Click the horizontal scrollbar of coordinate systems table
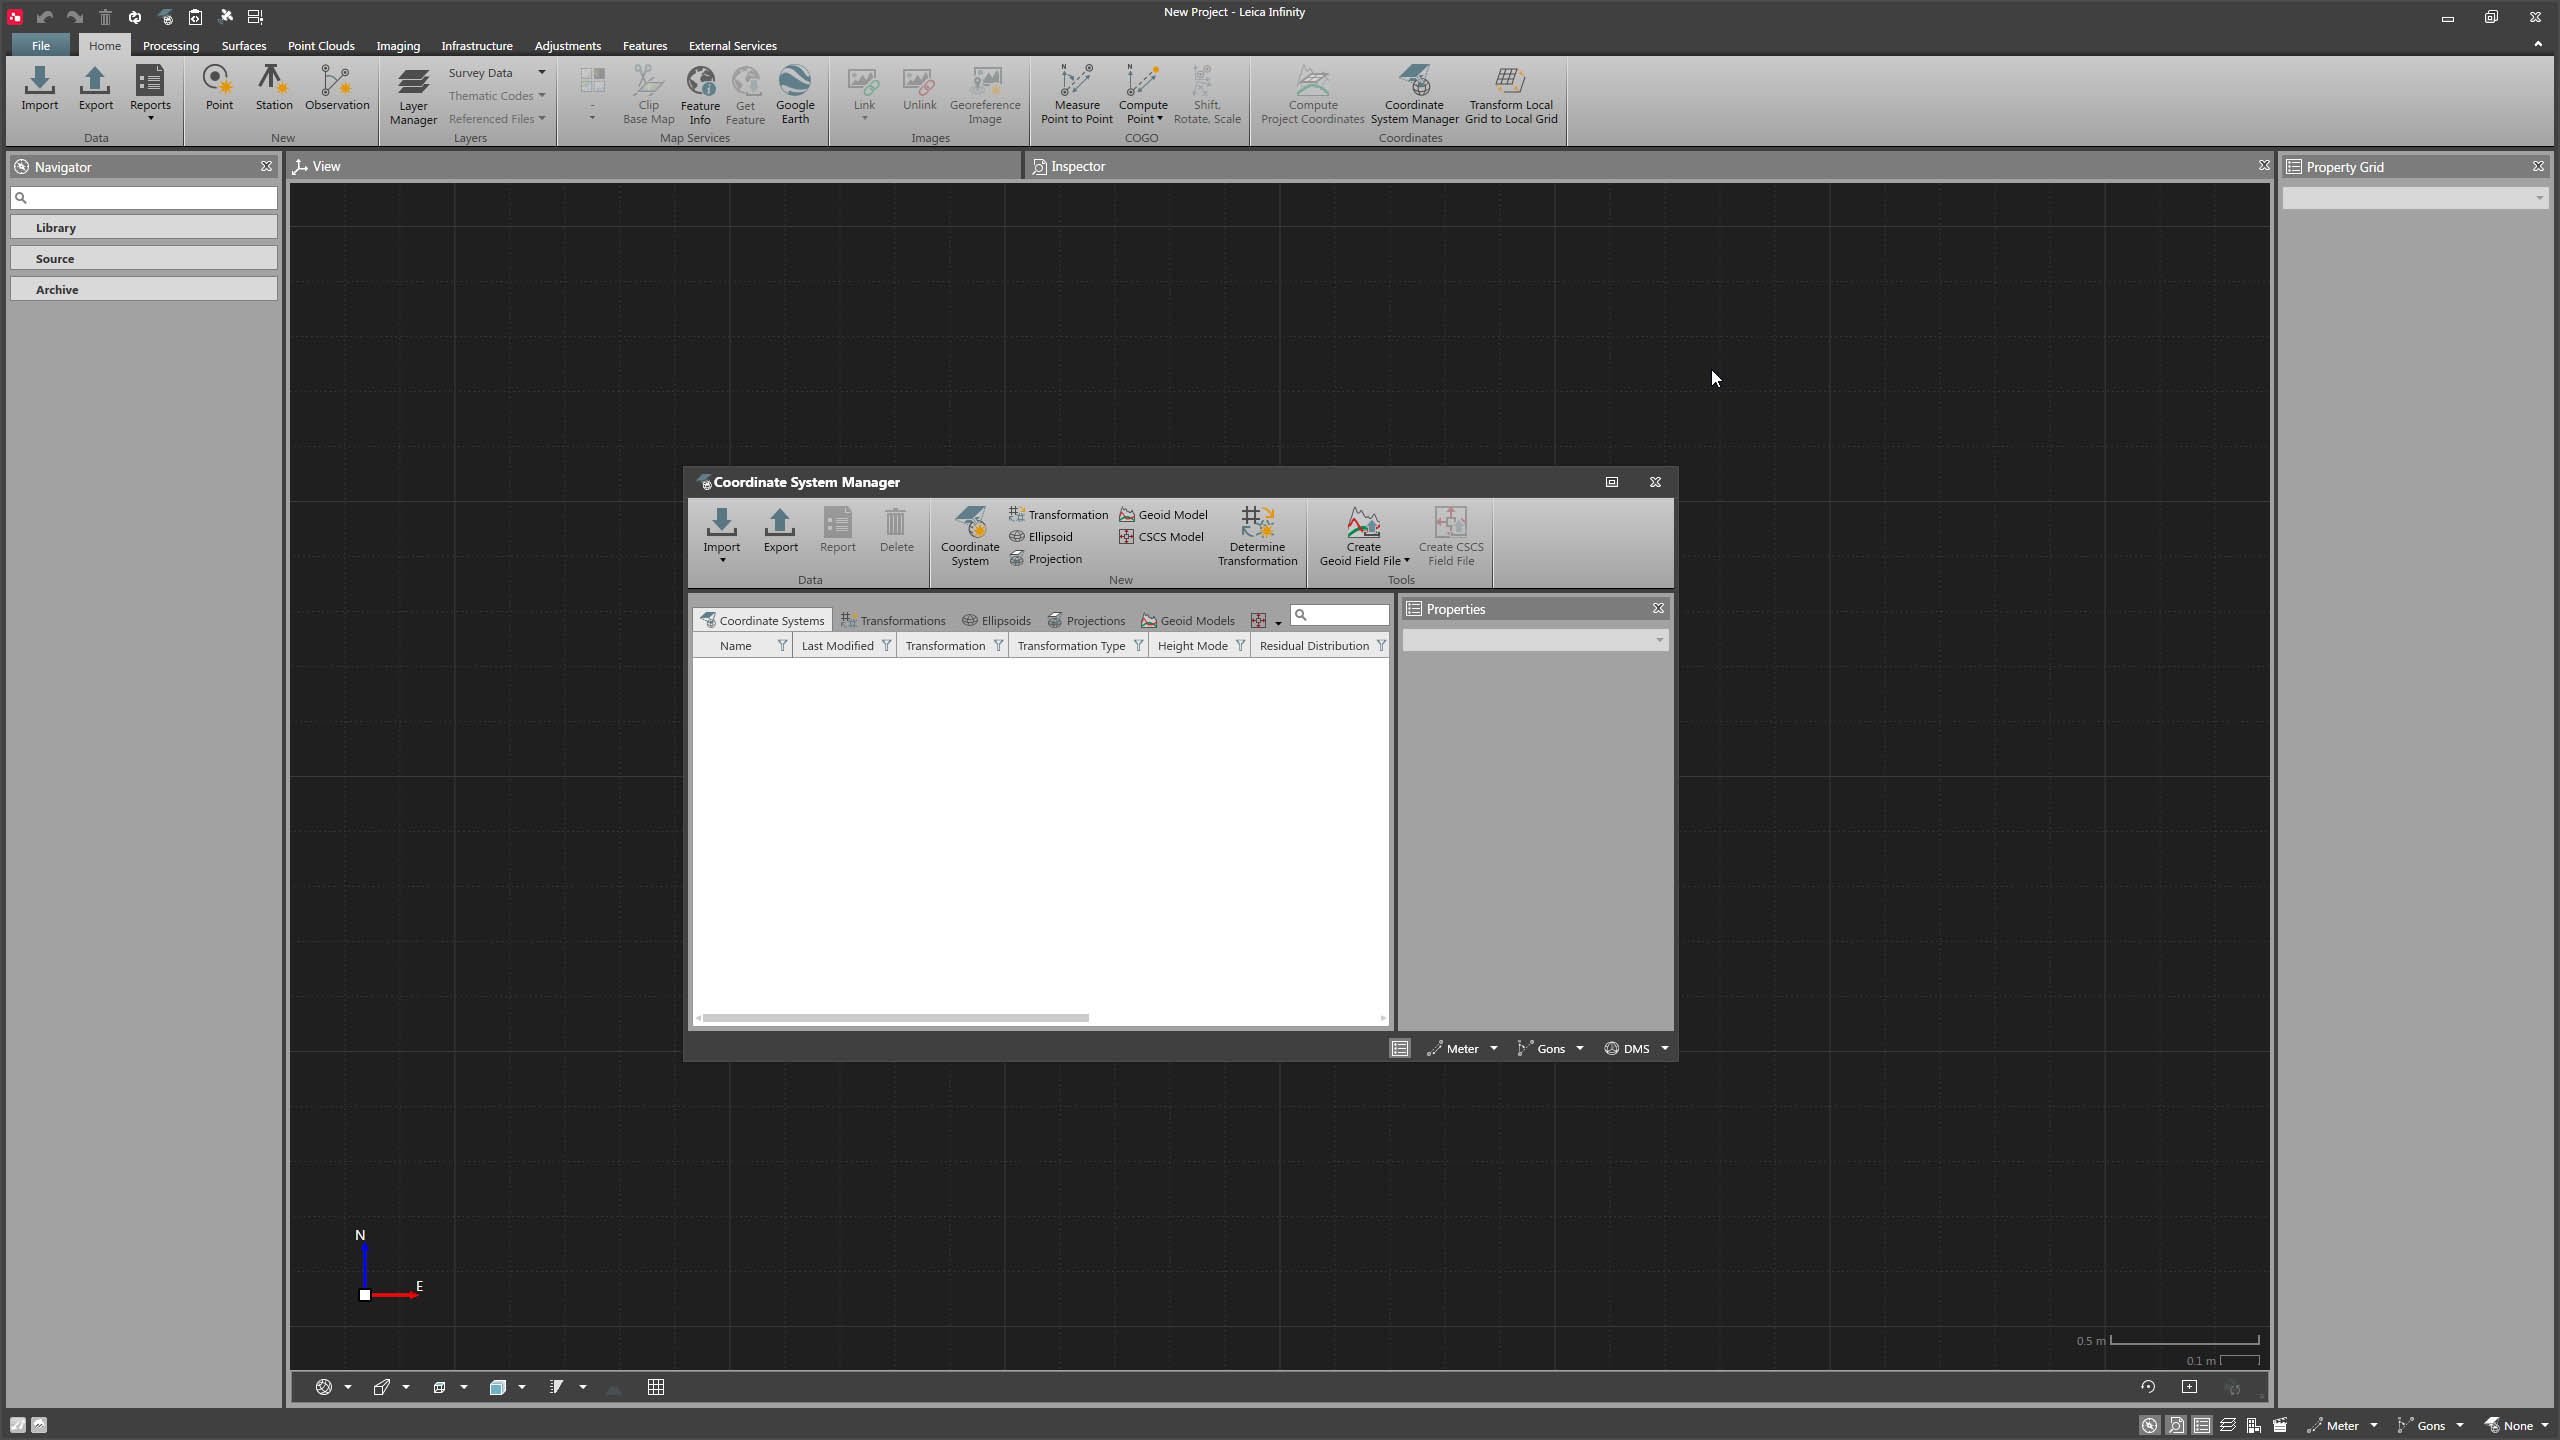This screenshot has width=2560, height=1440. click(x=895, y=1018)
